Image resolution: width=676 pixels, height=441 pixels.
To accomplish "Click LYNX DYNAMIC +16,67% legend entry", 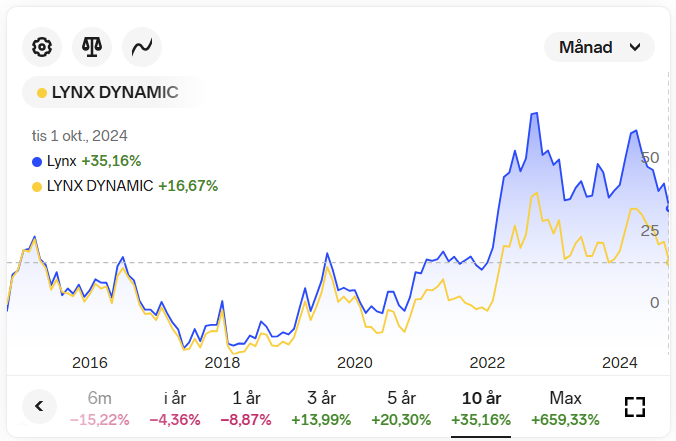I will [x=125, y=185].
